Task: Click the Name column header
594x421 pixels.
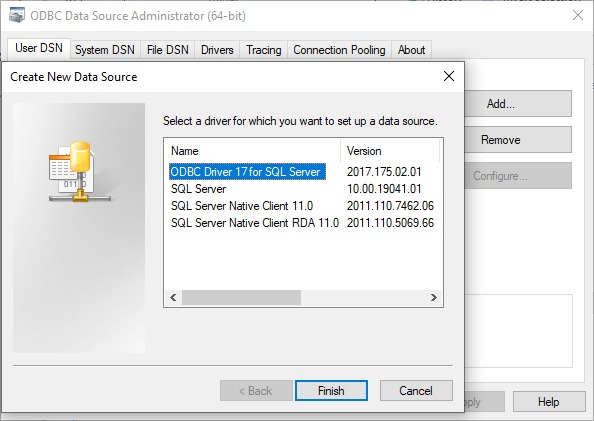Action: click(x=253, y=151)
